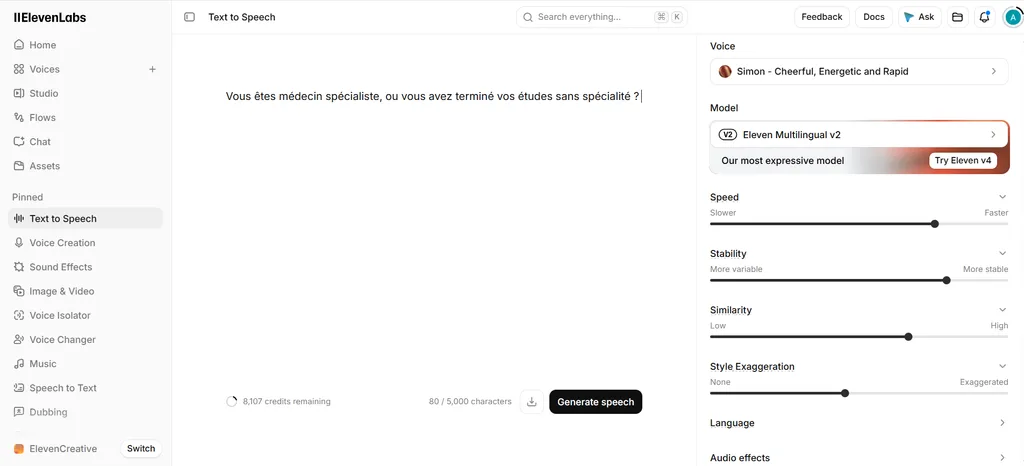Click the Voices grid icon in sidebar
Image resolution: width=1024 pixels, height=466 pixels.
click(19, 69)
